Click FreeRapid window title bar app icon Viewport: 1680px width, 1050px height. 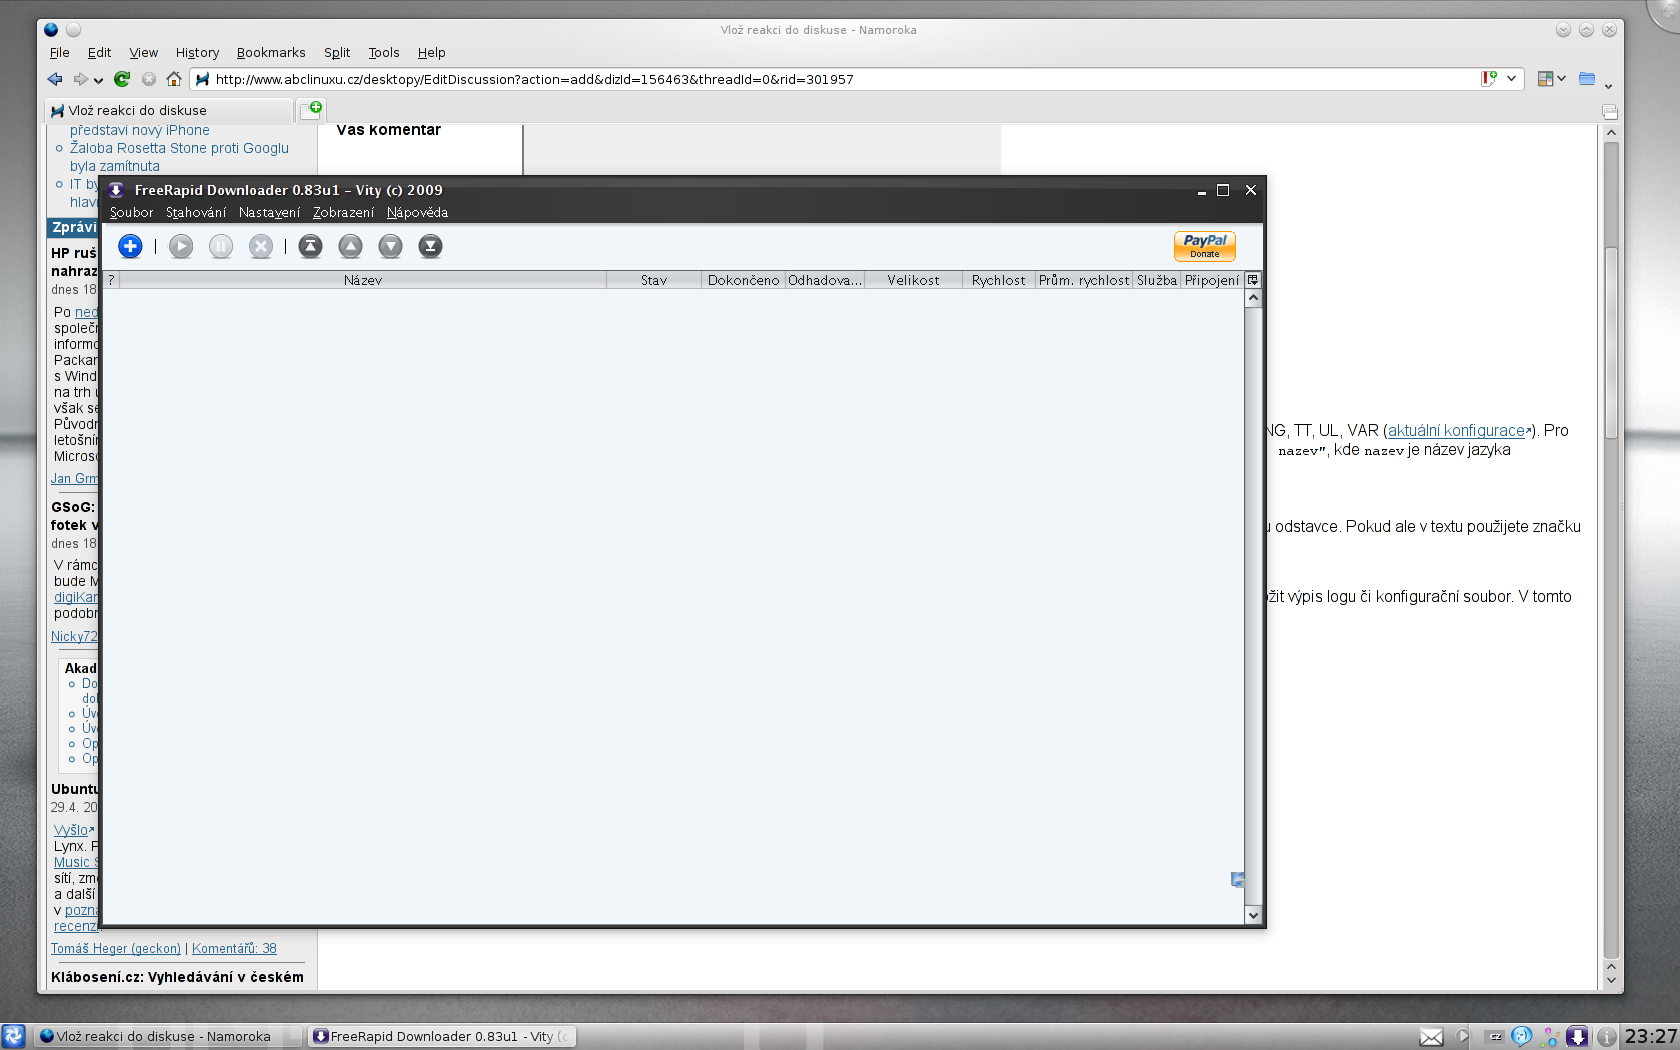(x=116, y=190)
